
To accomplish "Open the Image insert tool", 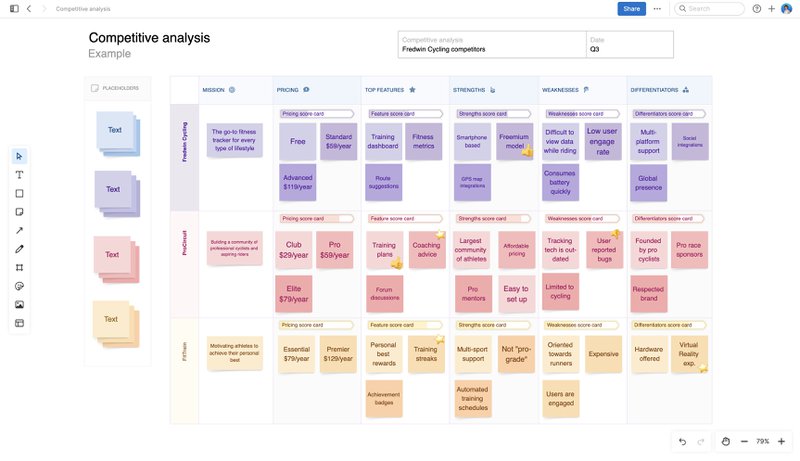I will 19,304.
